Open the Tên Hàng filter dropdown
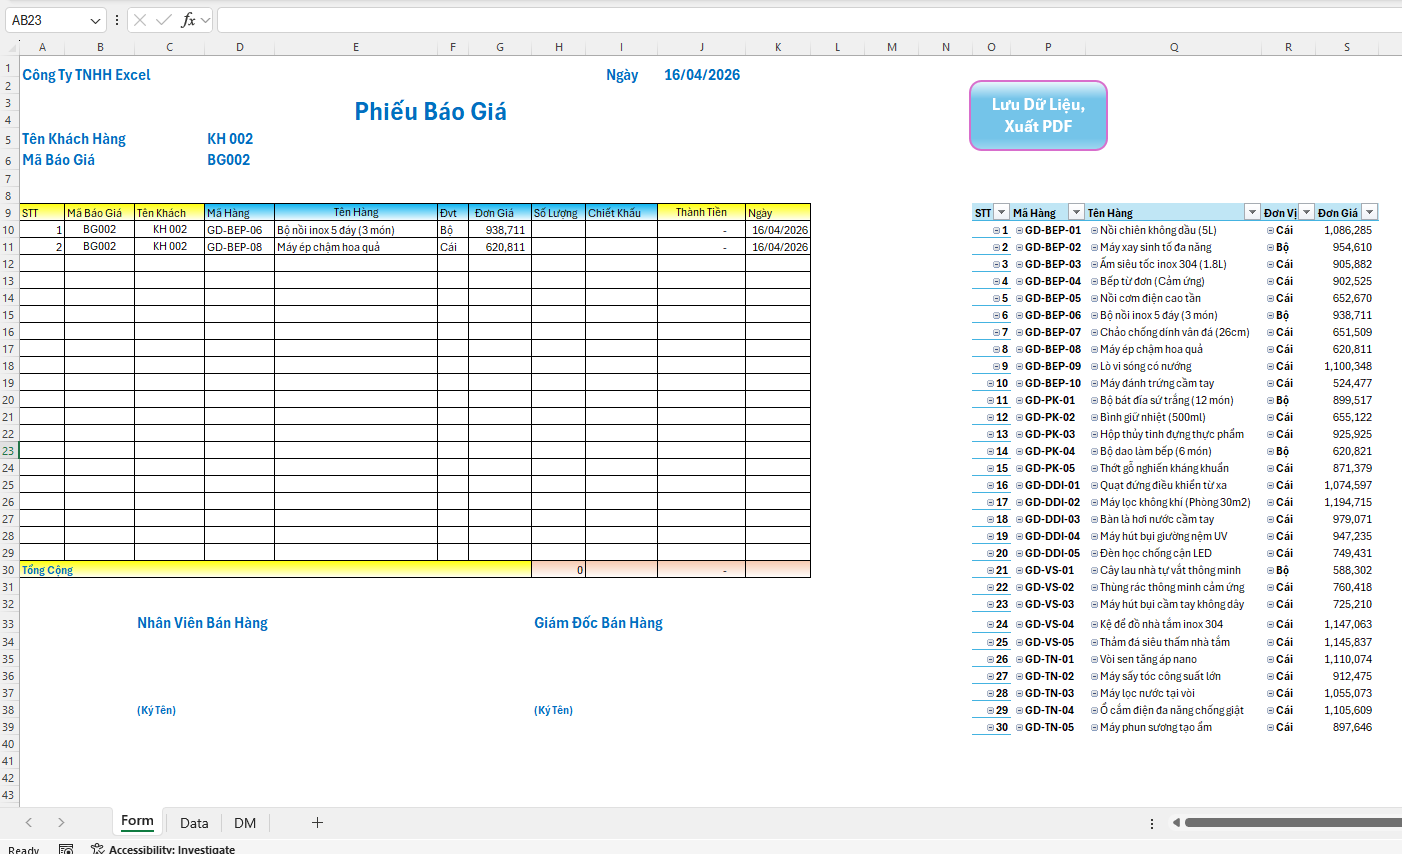 (1251, 212)
